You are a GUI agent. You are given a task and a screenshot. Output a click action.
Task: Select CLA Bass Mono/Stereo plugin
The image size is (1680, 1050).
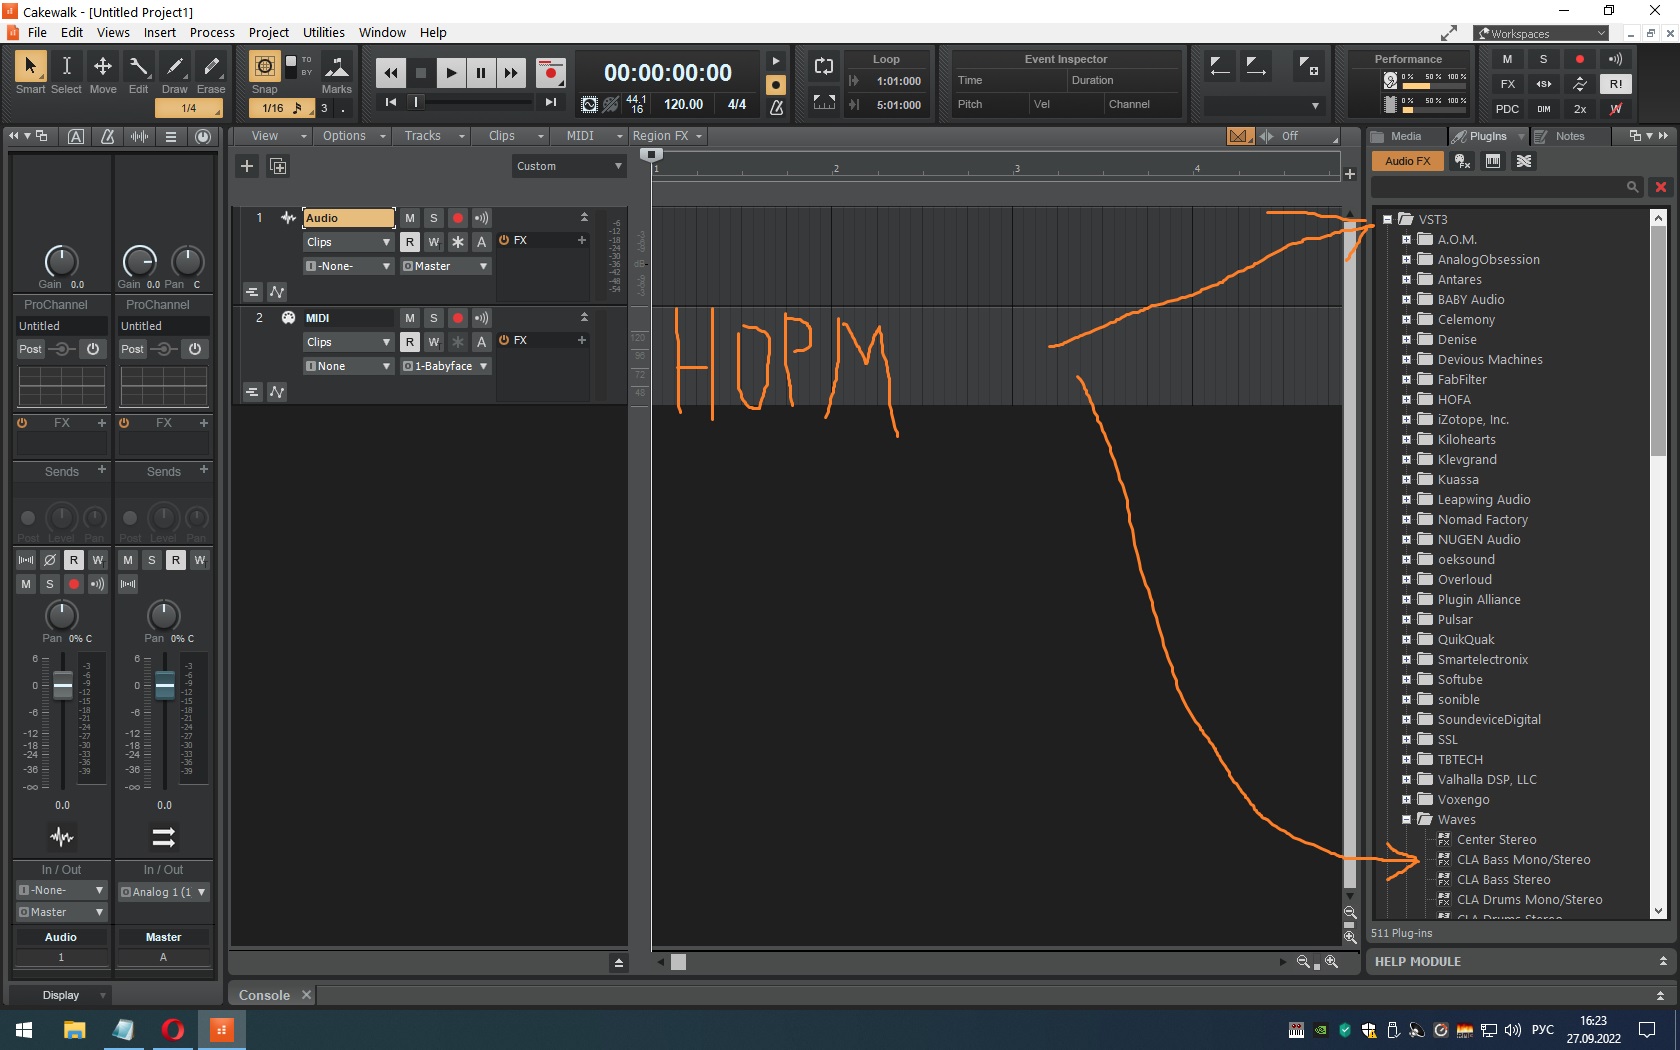coord(1523,860)
